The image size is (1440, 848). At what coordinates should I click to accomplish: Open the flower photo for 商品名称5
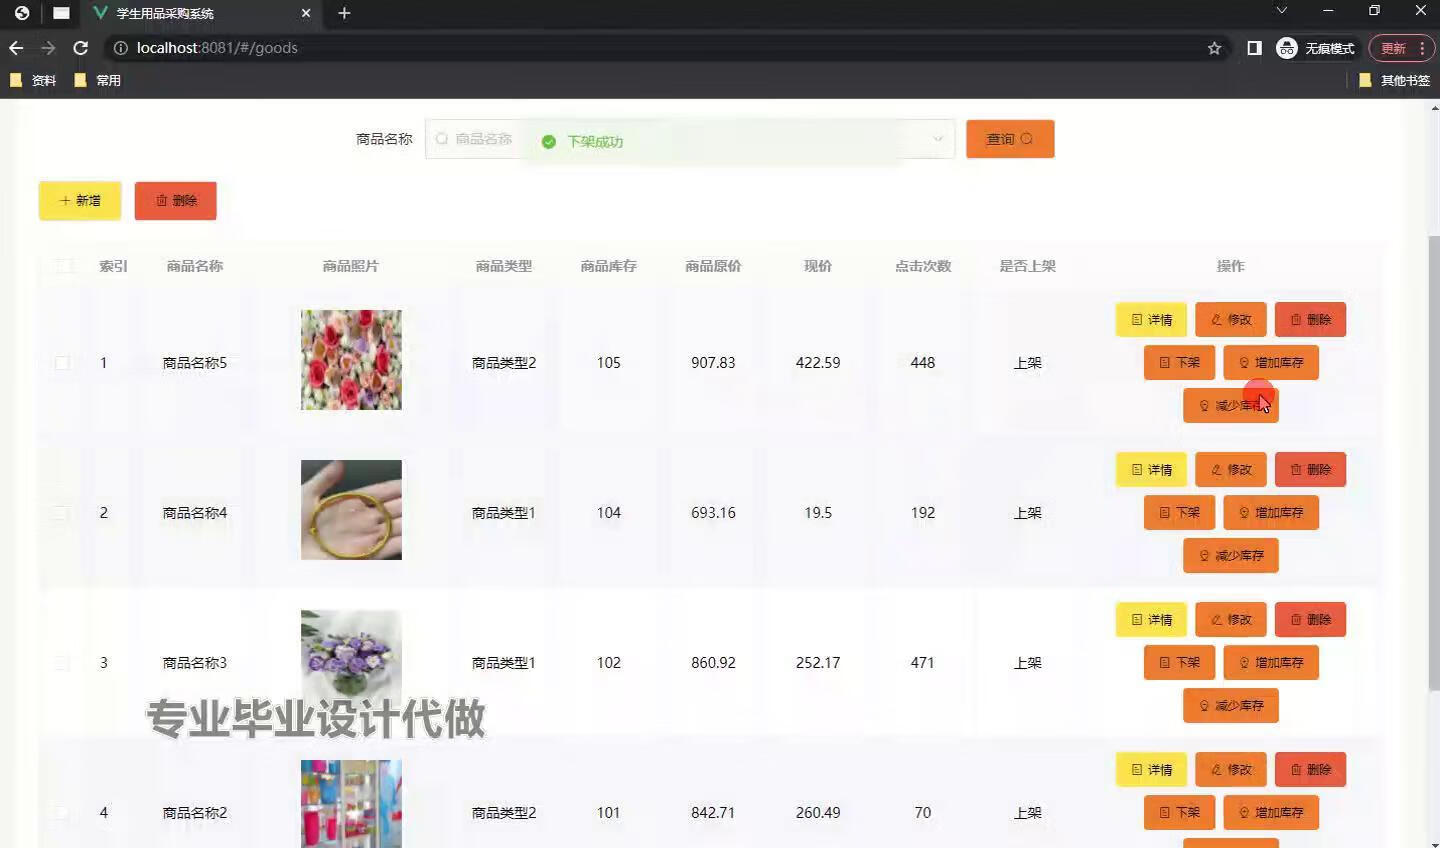351,360
